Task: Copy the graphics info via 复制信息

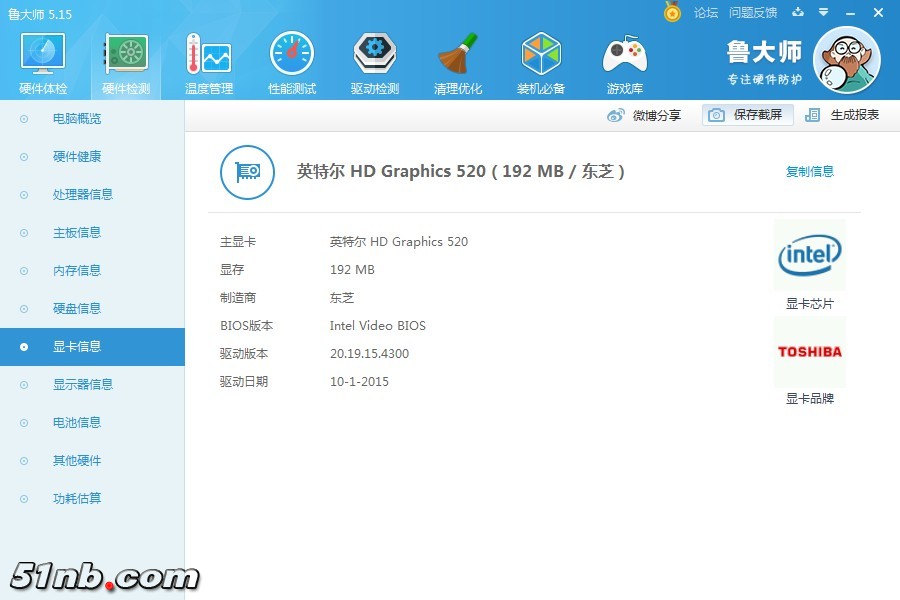Action: click(808, 171)
